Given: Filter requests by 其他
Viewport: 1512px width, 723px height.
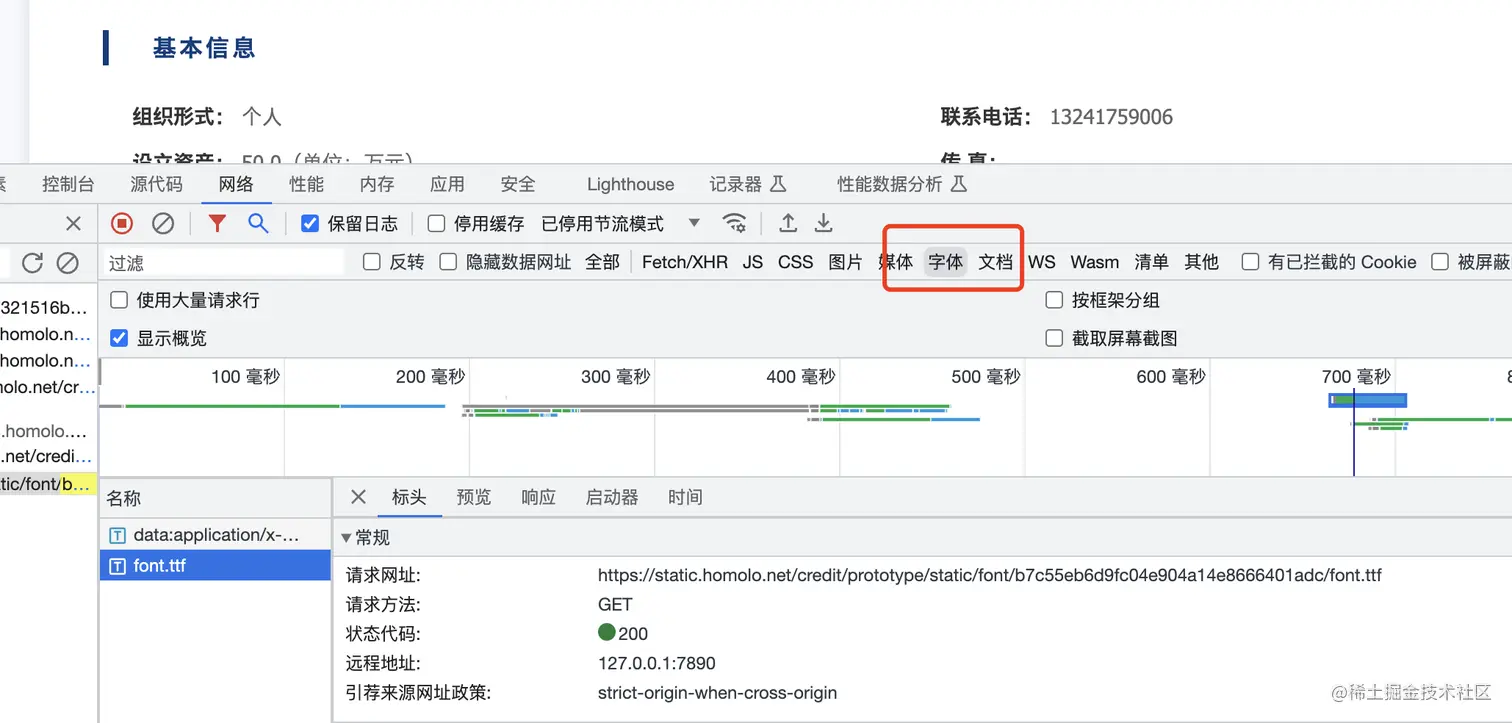Looking at the screenshot, I should (x=1202, y=262).
